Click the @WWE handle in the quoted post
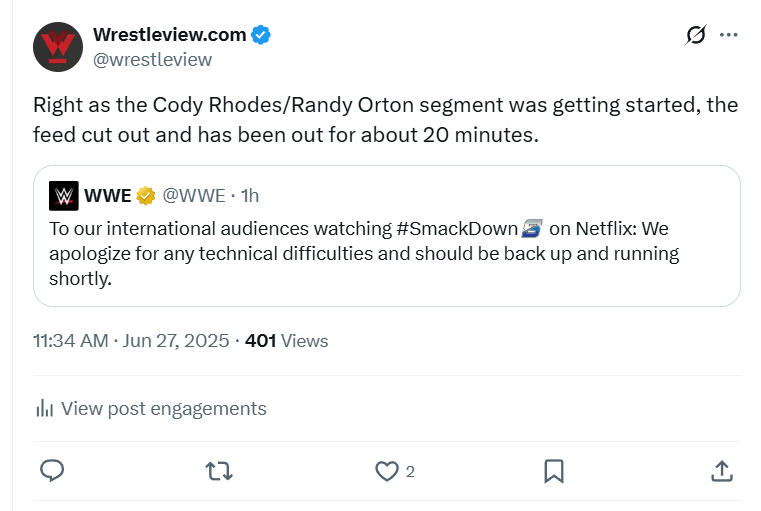This screenshot has width=761, height=511. (194, 194)
